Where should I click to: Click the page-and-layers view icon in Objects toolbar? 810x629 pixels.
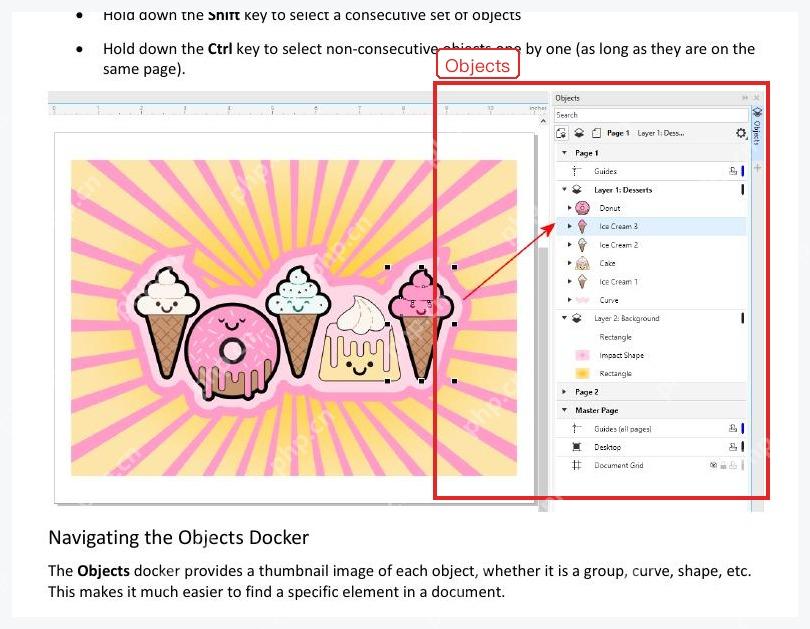tap(561, 133)
